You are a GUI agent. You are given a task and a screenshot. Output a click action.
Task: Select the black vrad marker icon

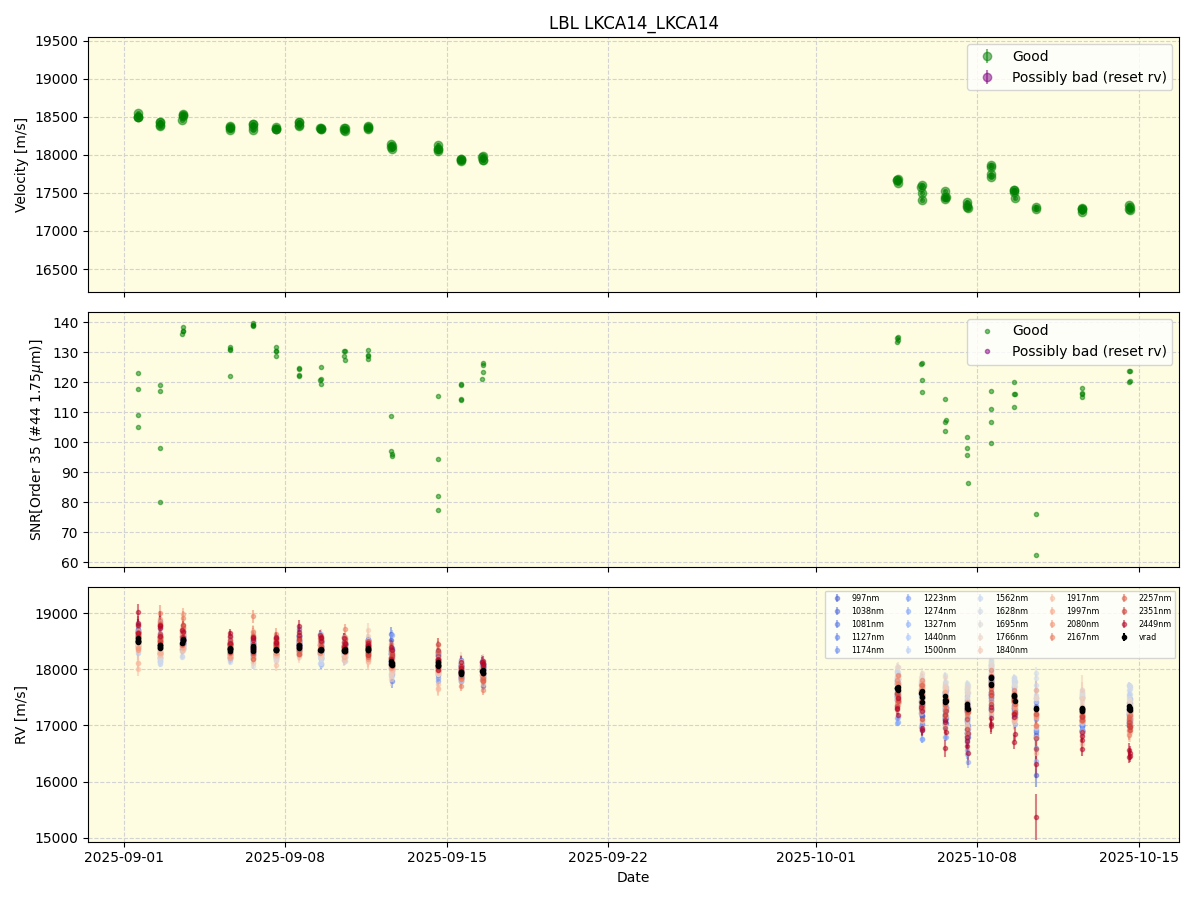(1124, 637)
